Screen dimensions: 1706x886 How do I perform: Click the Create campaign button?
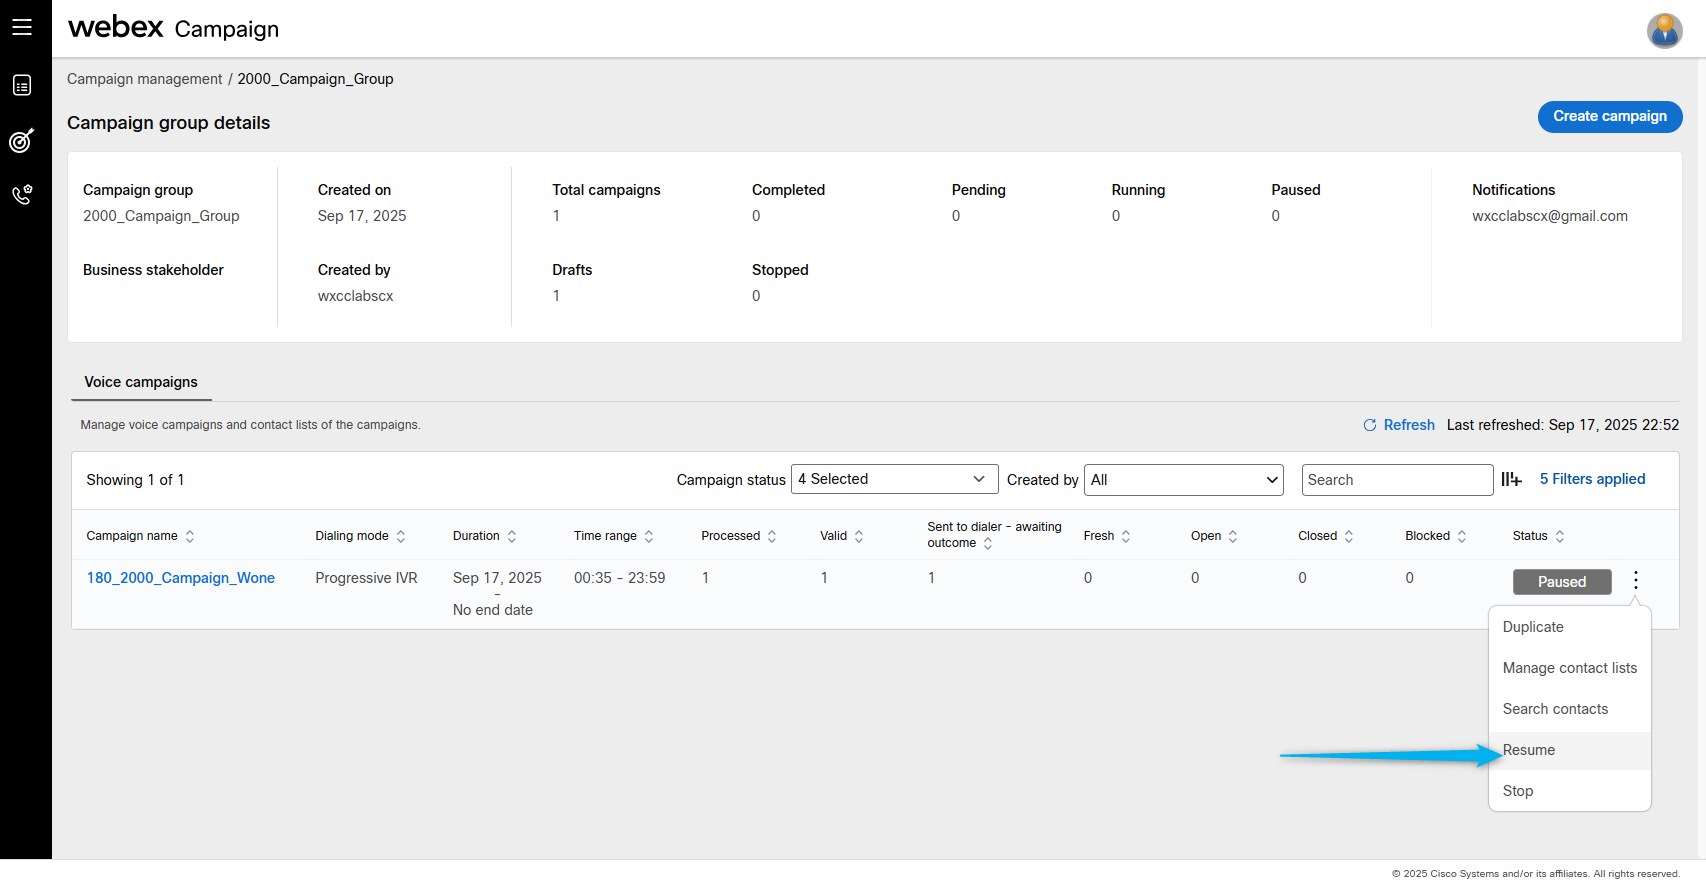point(1609,116)
